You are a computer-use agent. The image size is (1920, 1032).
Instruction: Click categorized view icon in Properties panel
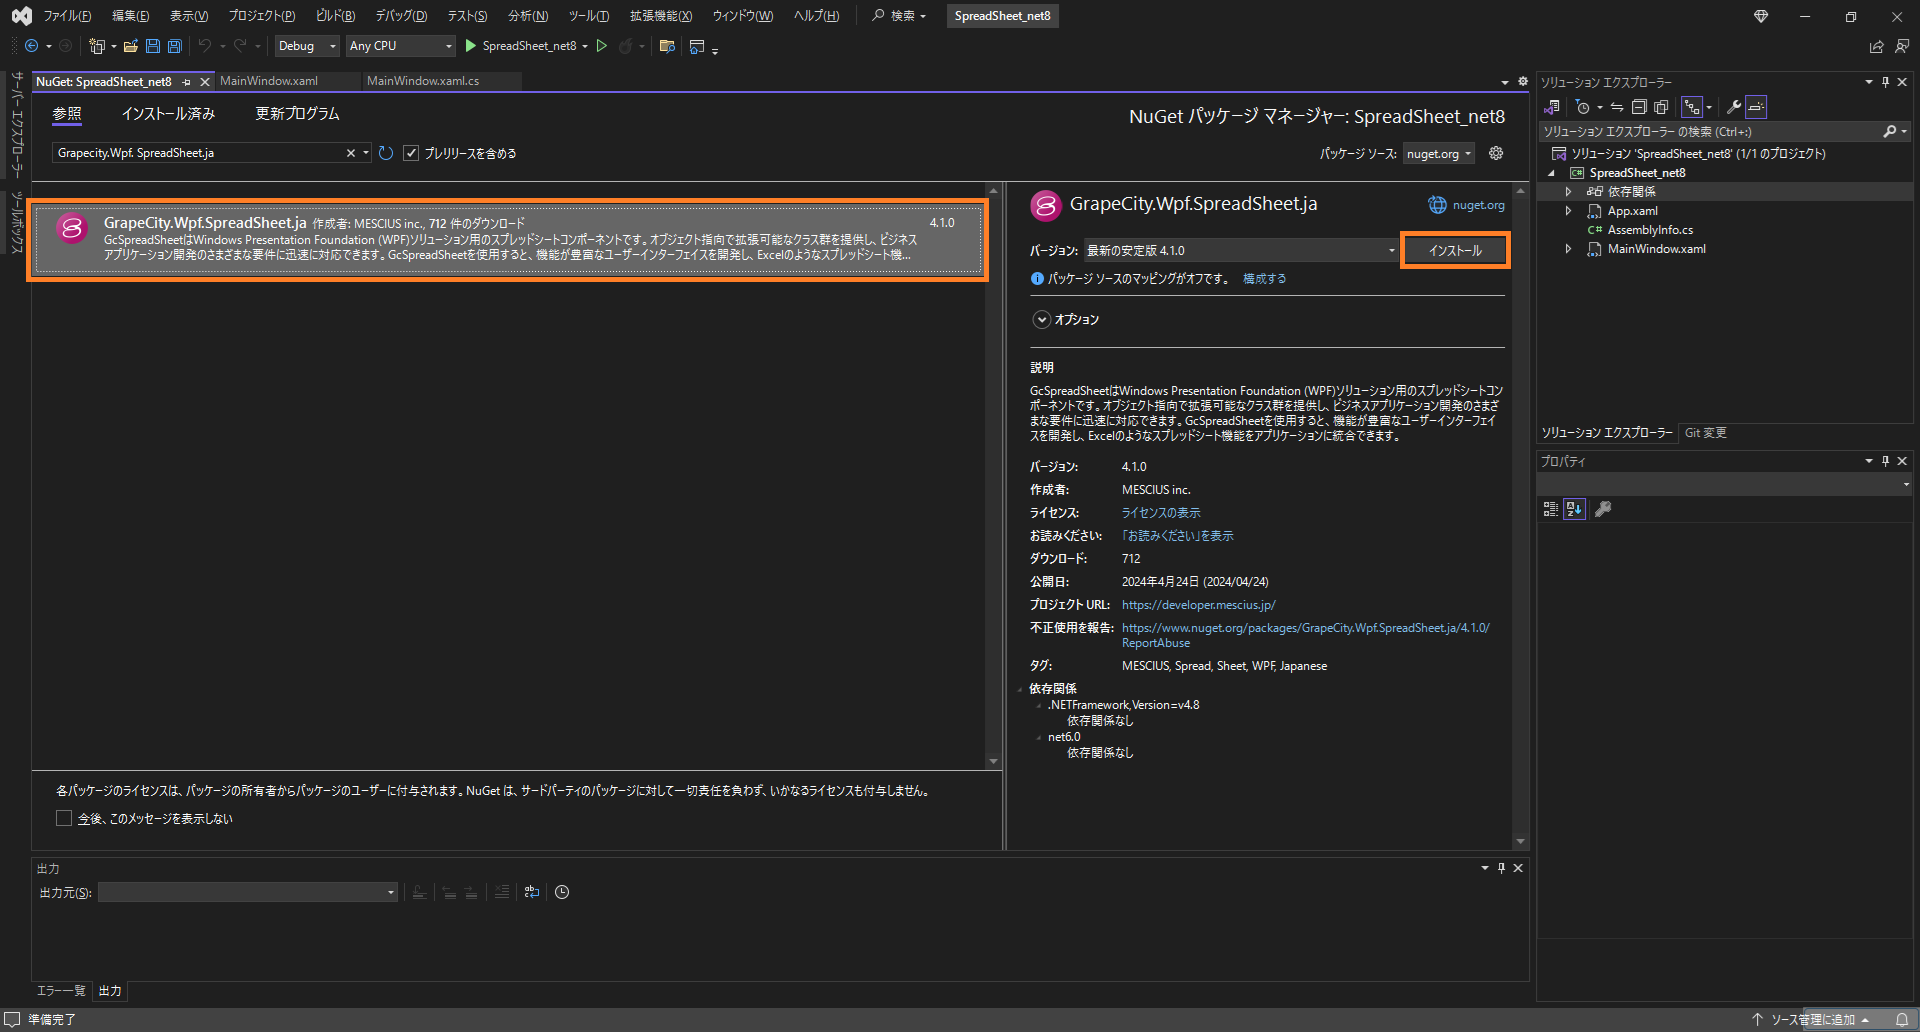[1551, 509]
